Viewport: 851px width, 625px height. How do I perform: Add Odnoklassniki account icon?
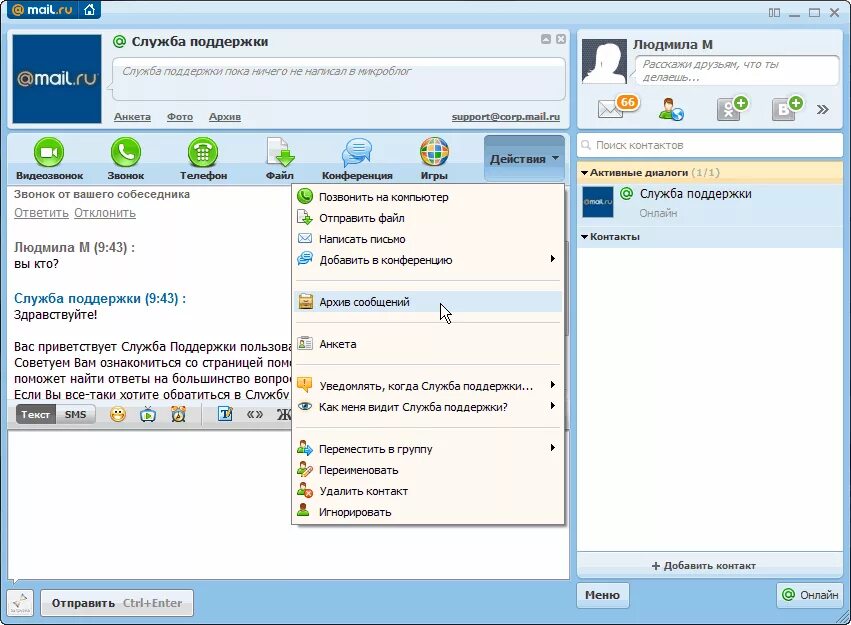pos(731,108)
